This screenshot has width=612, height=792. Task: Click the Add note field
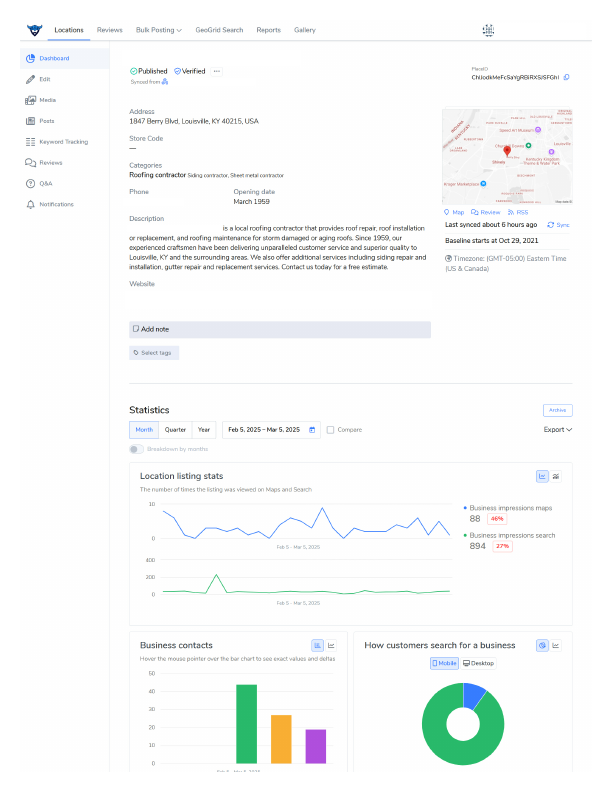[280, 329]
